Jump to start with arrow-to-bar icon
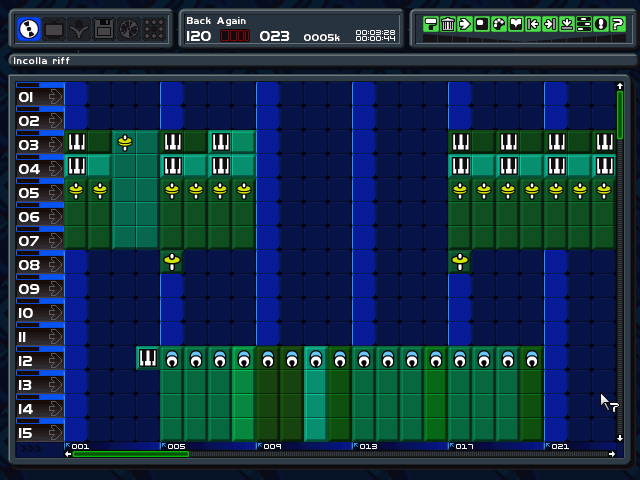 [x=533, y=24]
